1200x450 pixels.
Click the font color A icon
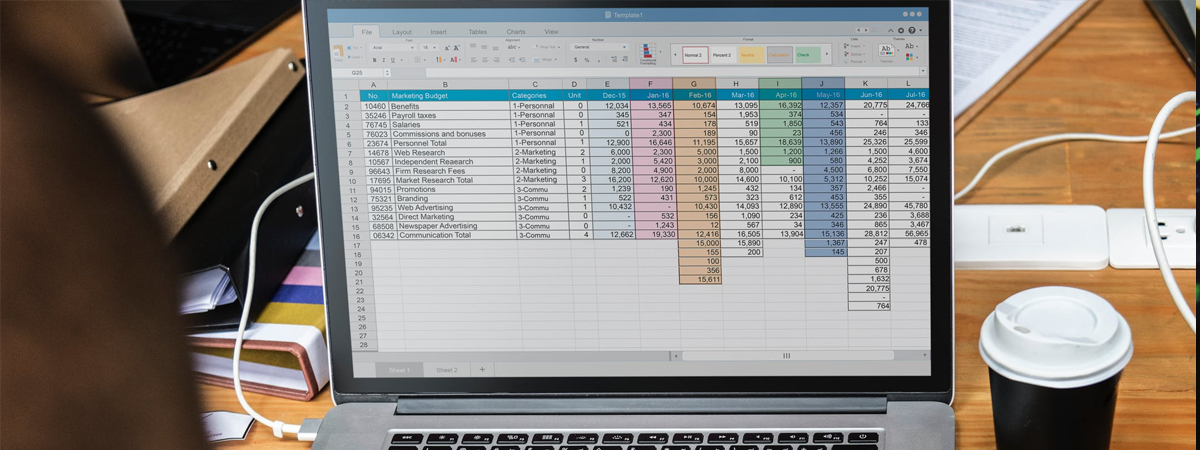[454, 59]
